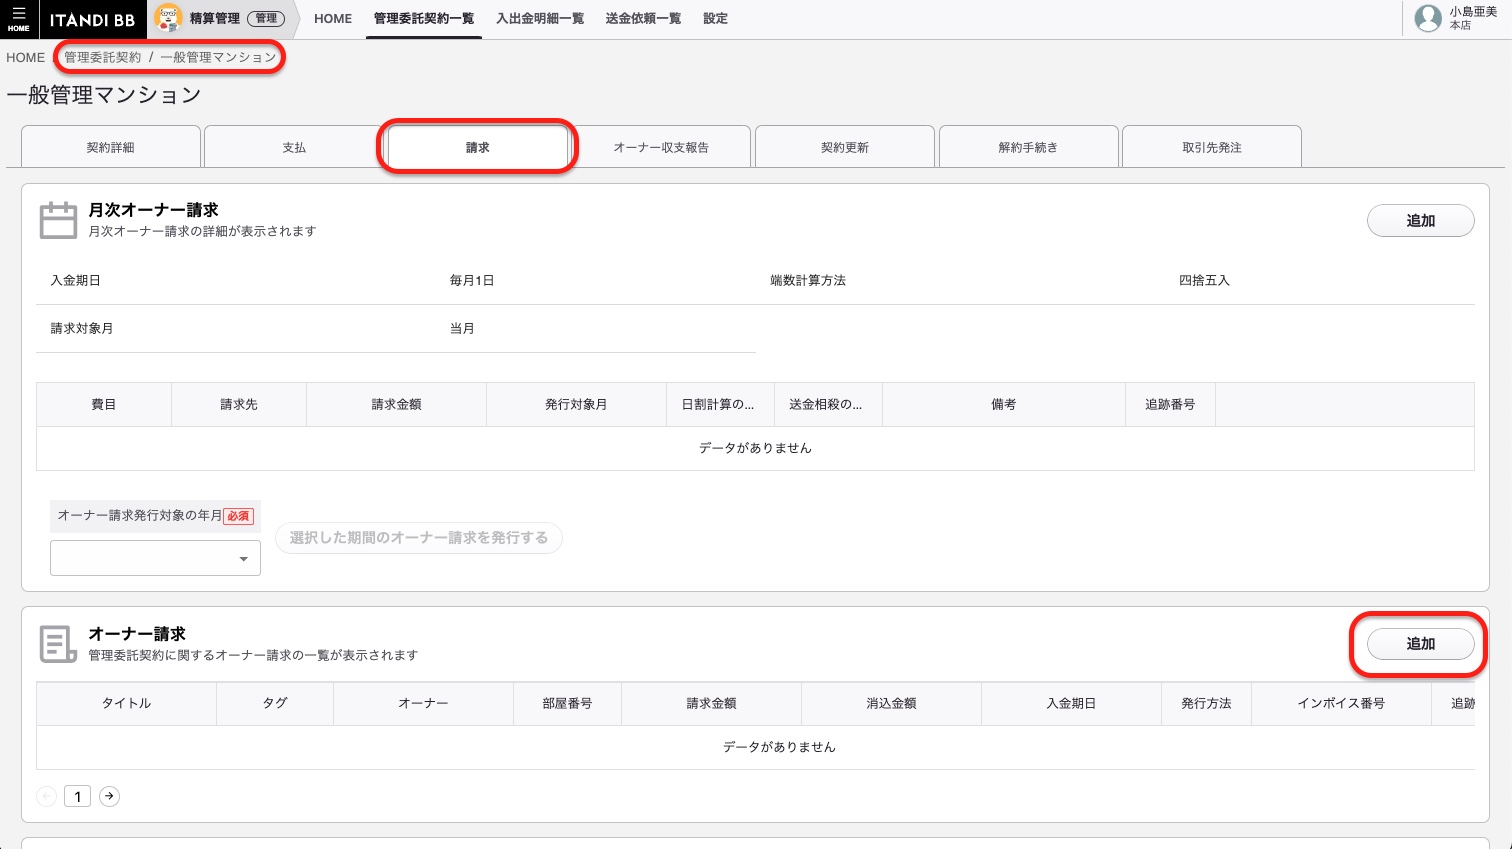Switch to the 支払 tab
The image size is (1512, 849).
[x=294, y=147]
